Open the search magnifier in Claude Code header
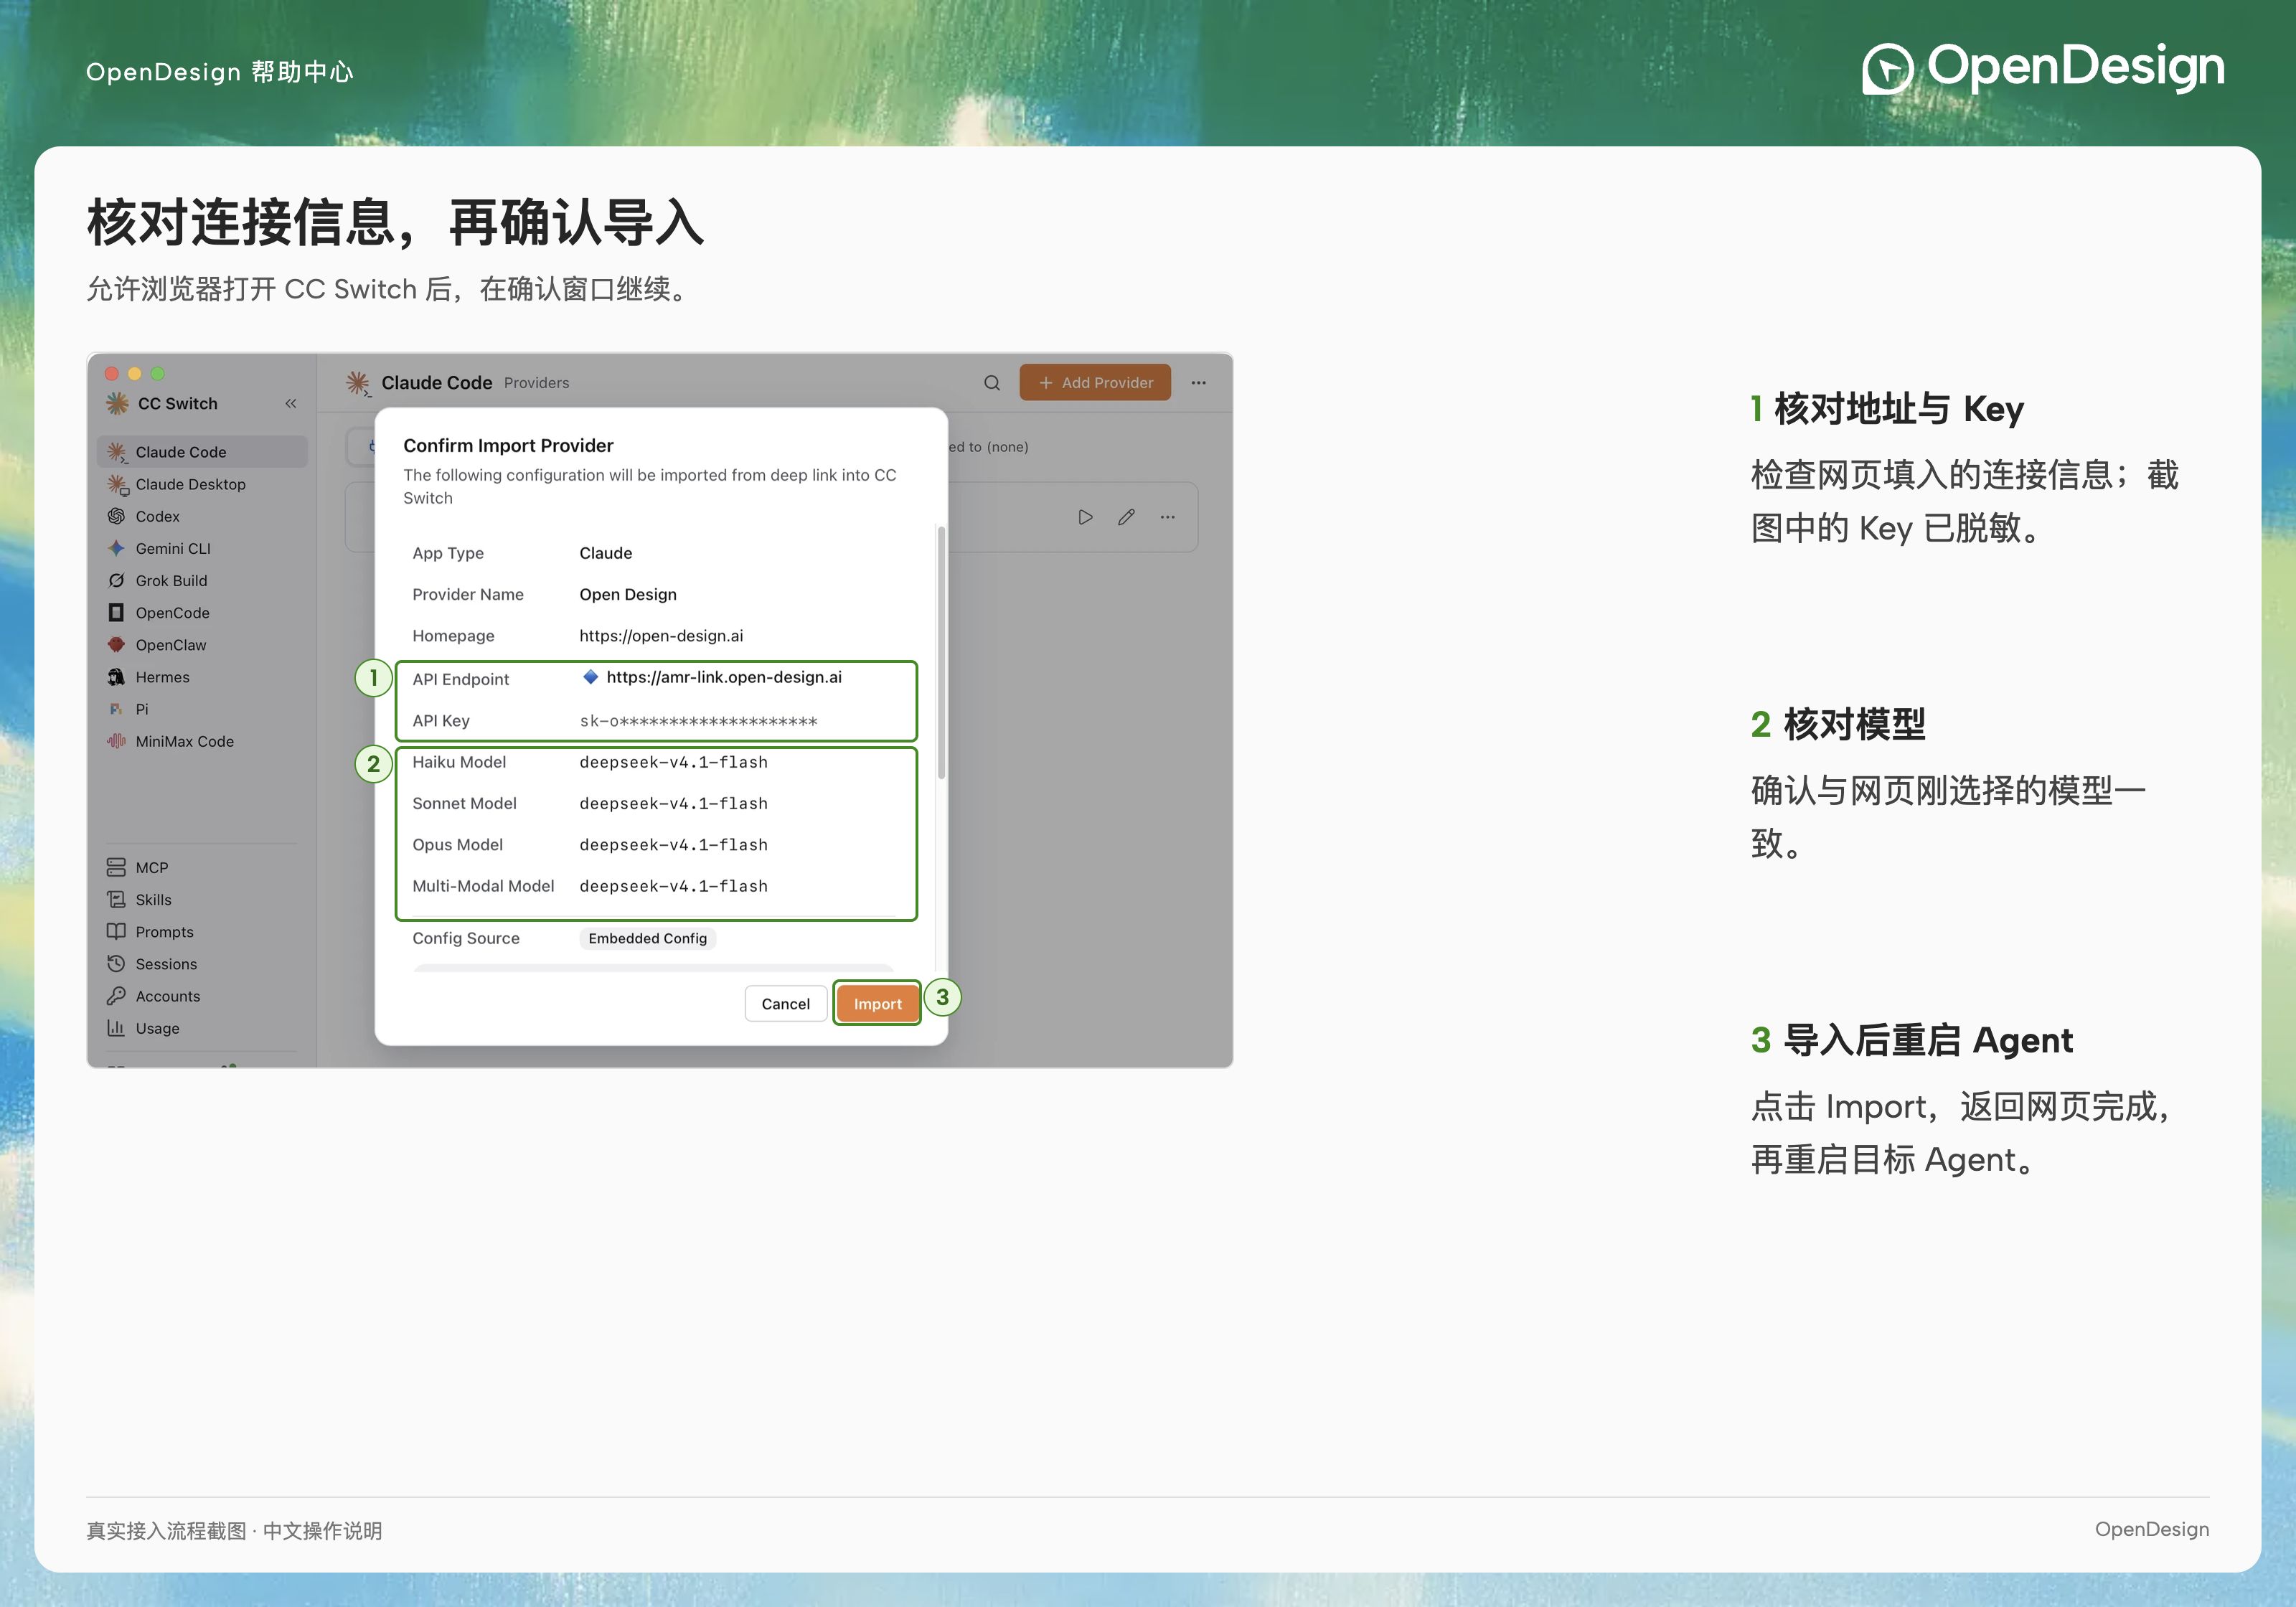This screenshot has height=1607, width=2296. [991, 382]
